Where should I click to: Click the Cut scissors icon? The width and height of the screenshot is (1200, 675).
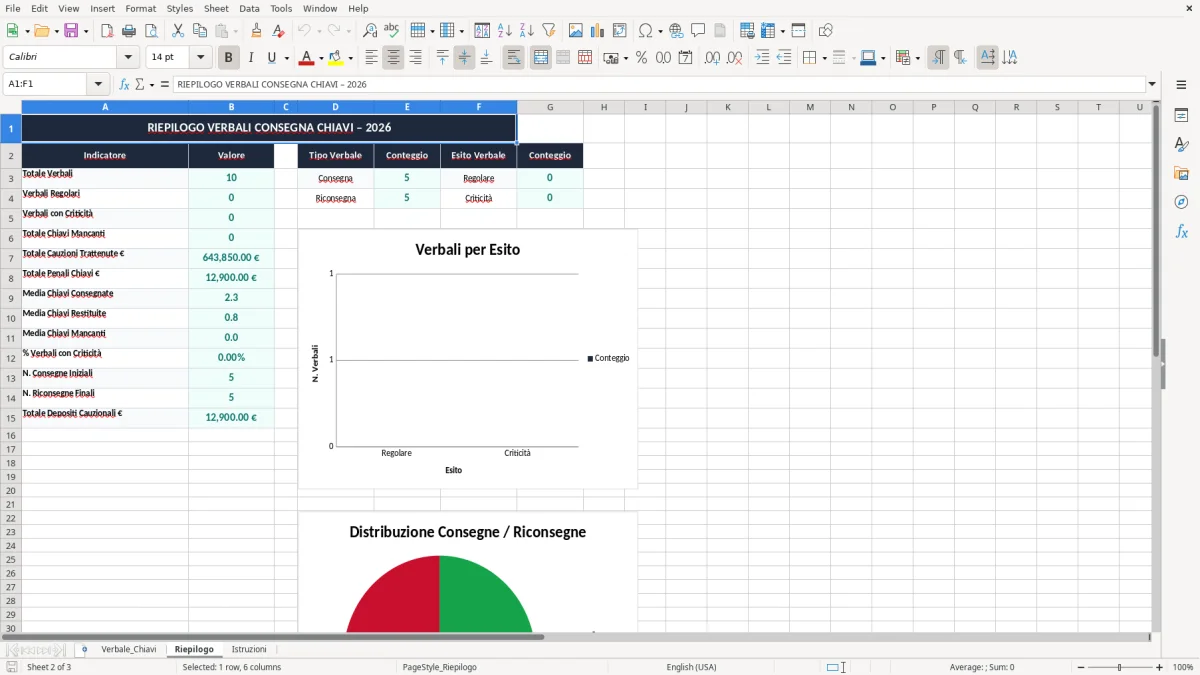(178, 31)
